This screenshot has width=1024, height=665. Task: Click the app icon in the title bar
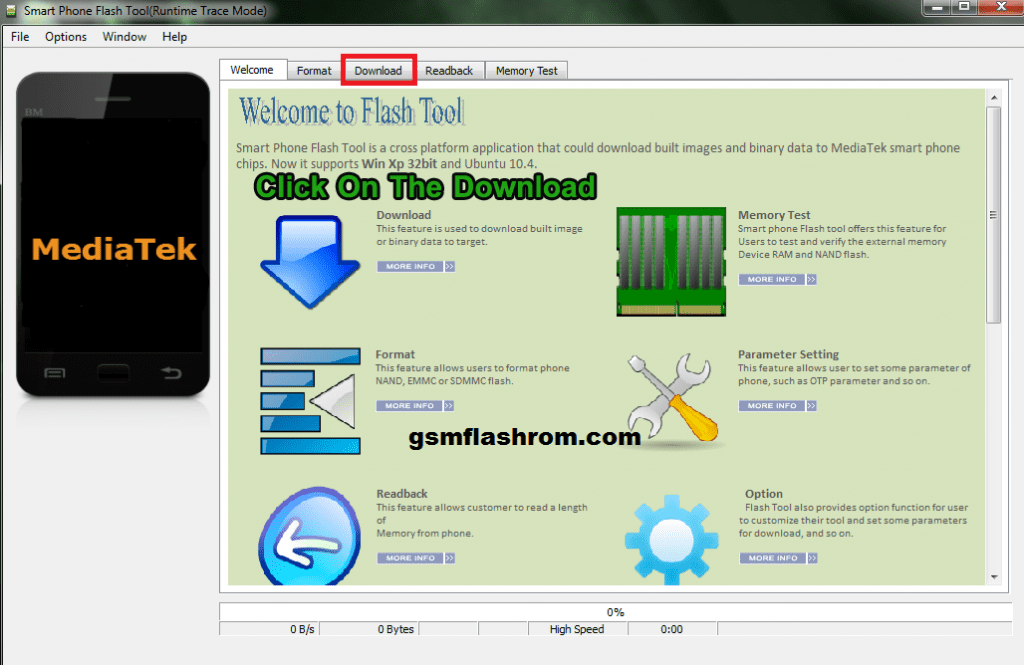[x=10, y=10]
